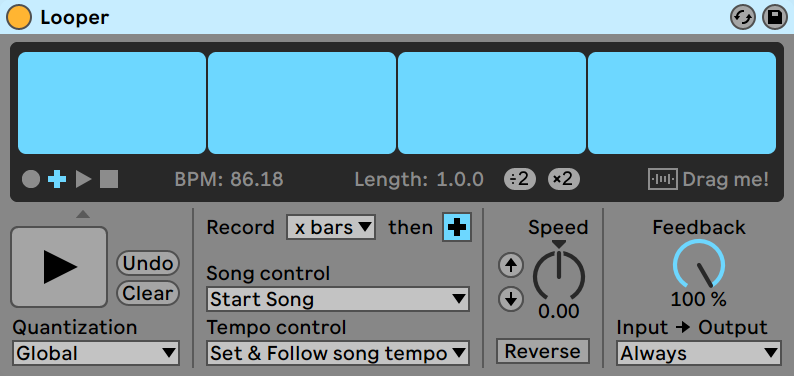This screenshot has height=376, width=794.
Task: Toggle the Reverse button
Action: pos(543,351)
